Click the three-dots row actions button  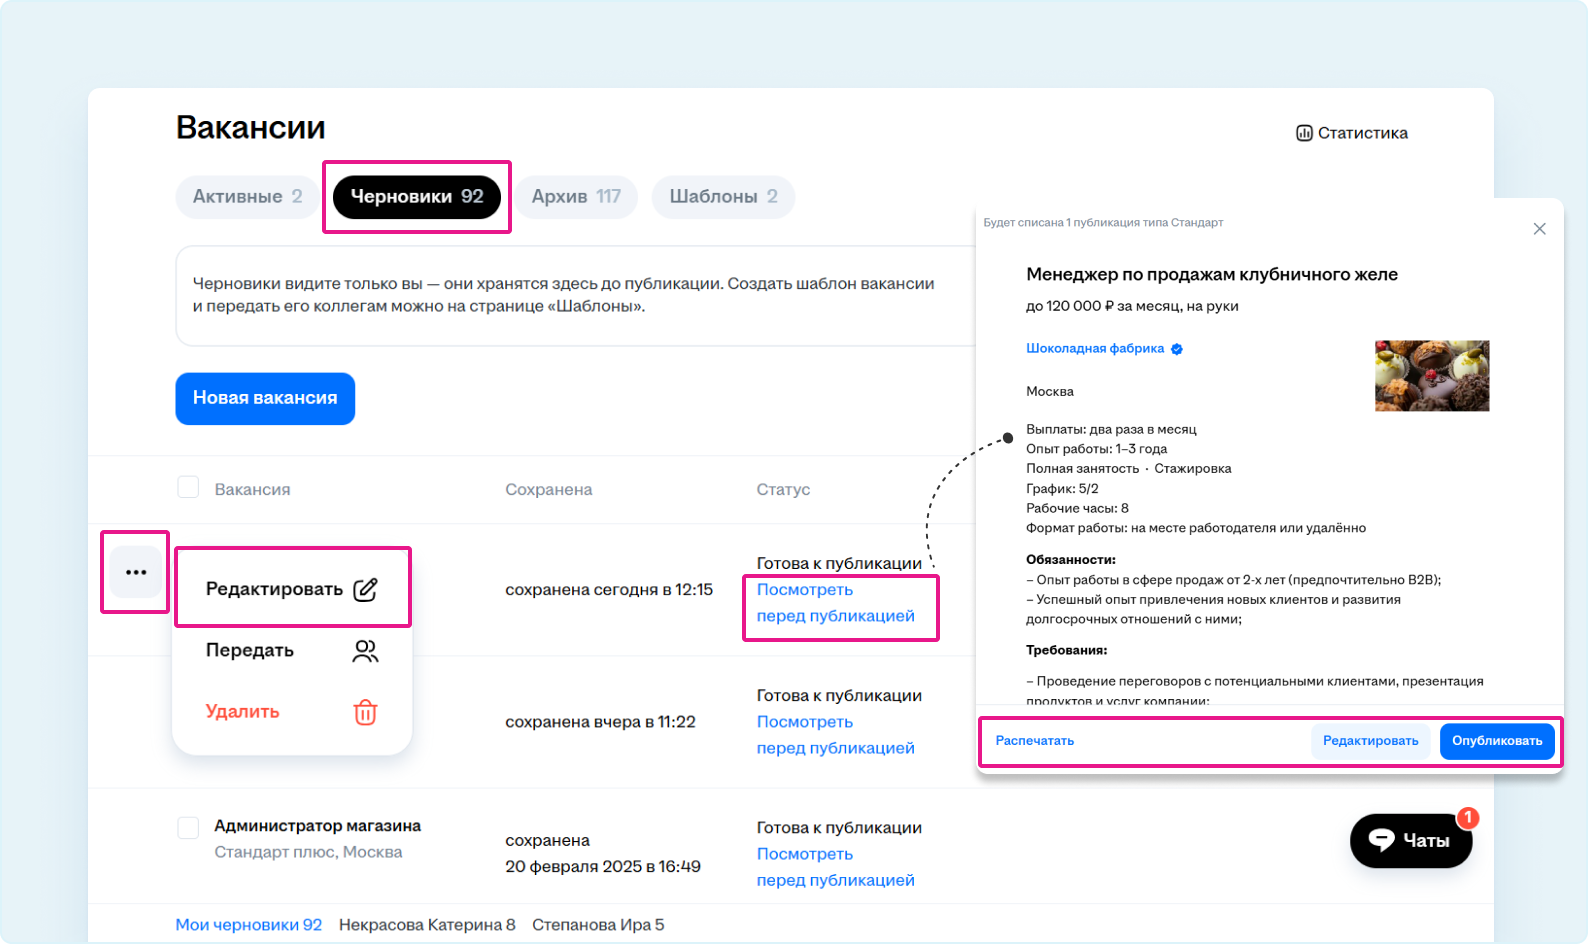pos(136,573)
